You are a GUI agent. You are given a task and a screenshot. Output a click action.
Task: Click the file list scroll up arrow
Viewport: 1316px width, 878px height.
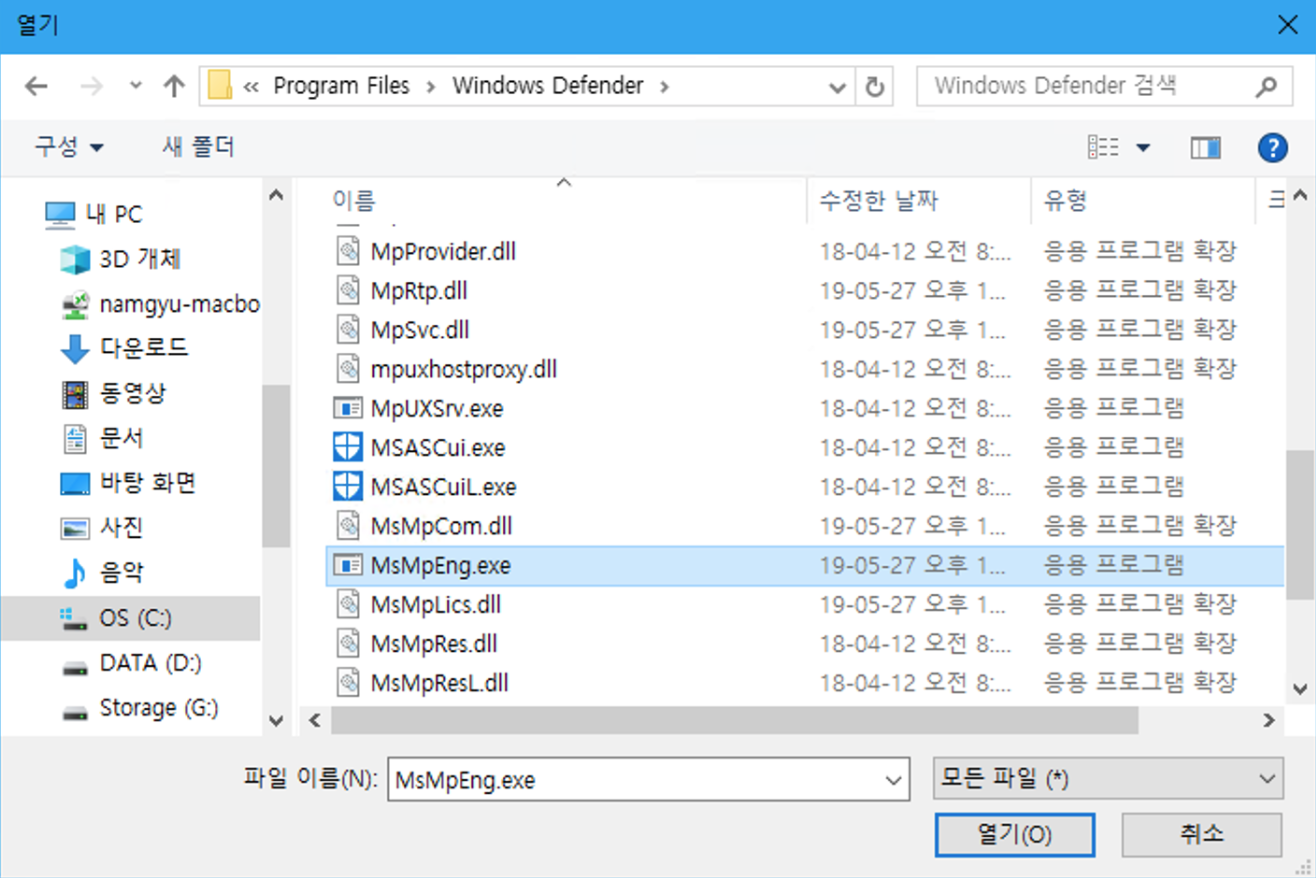[1300, 195]
